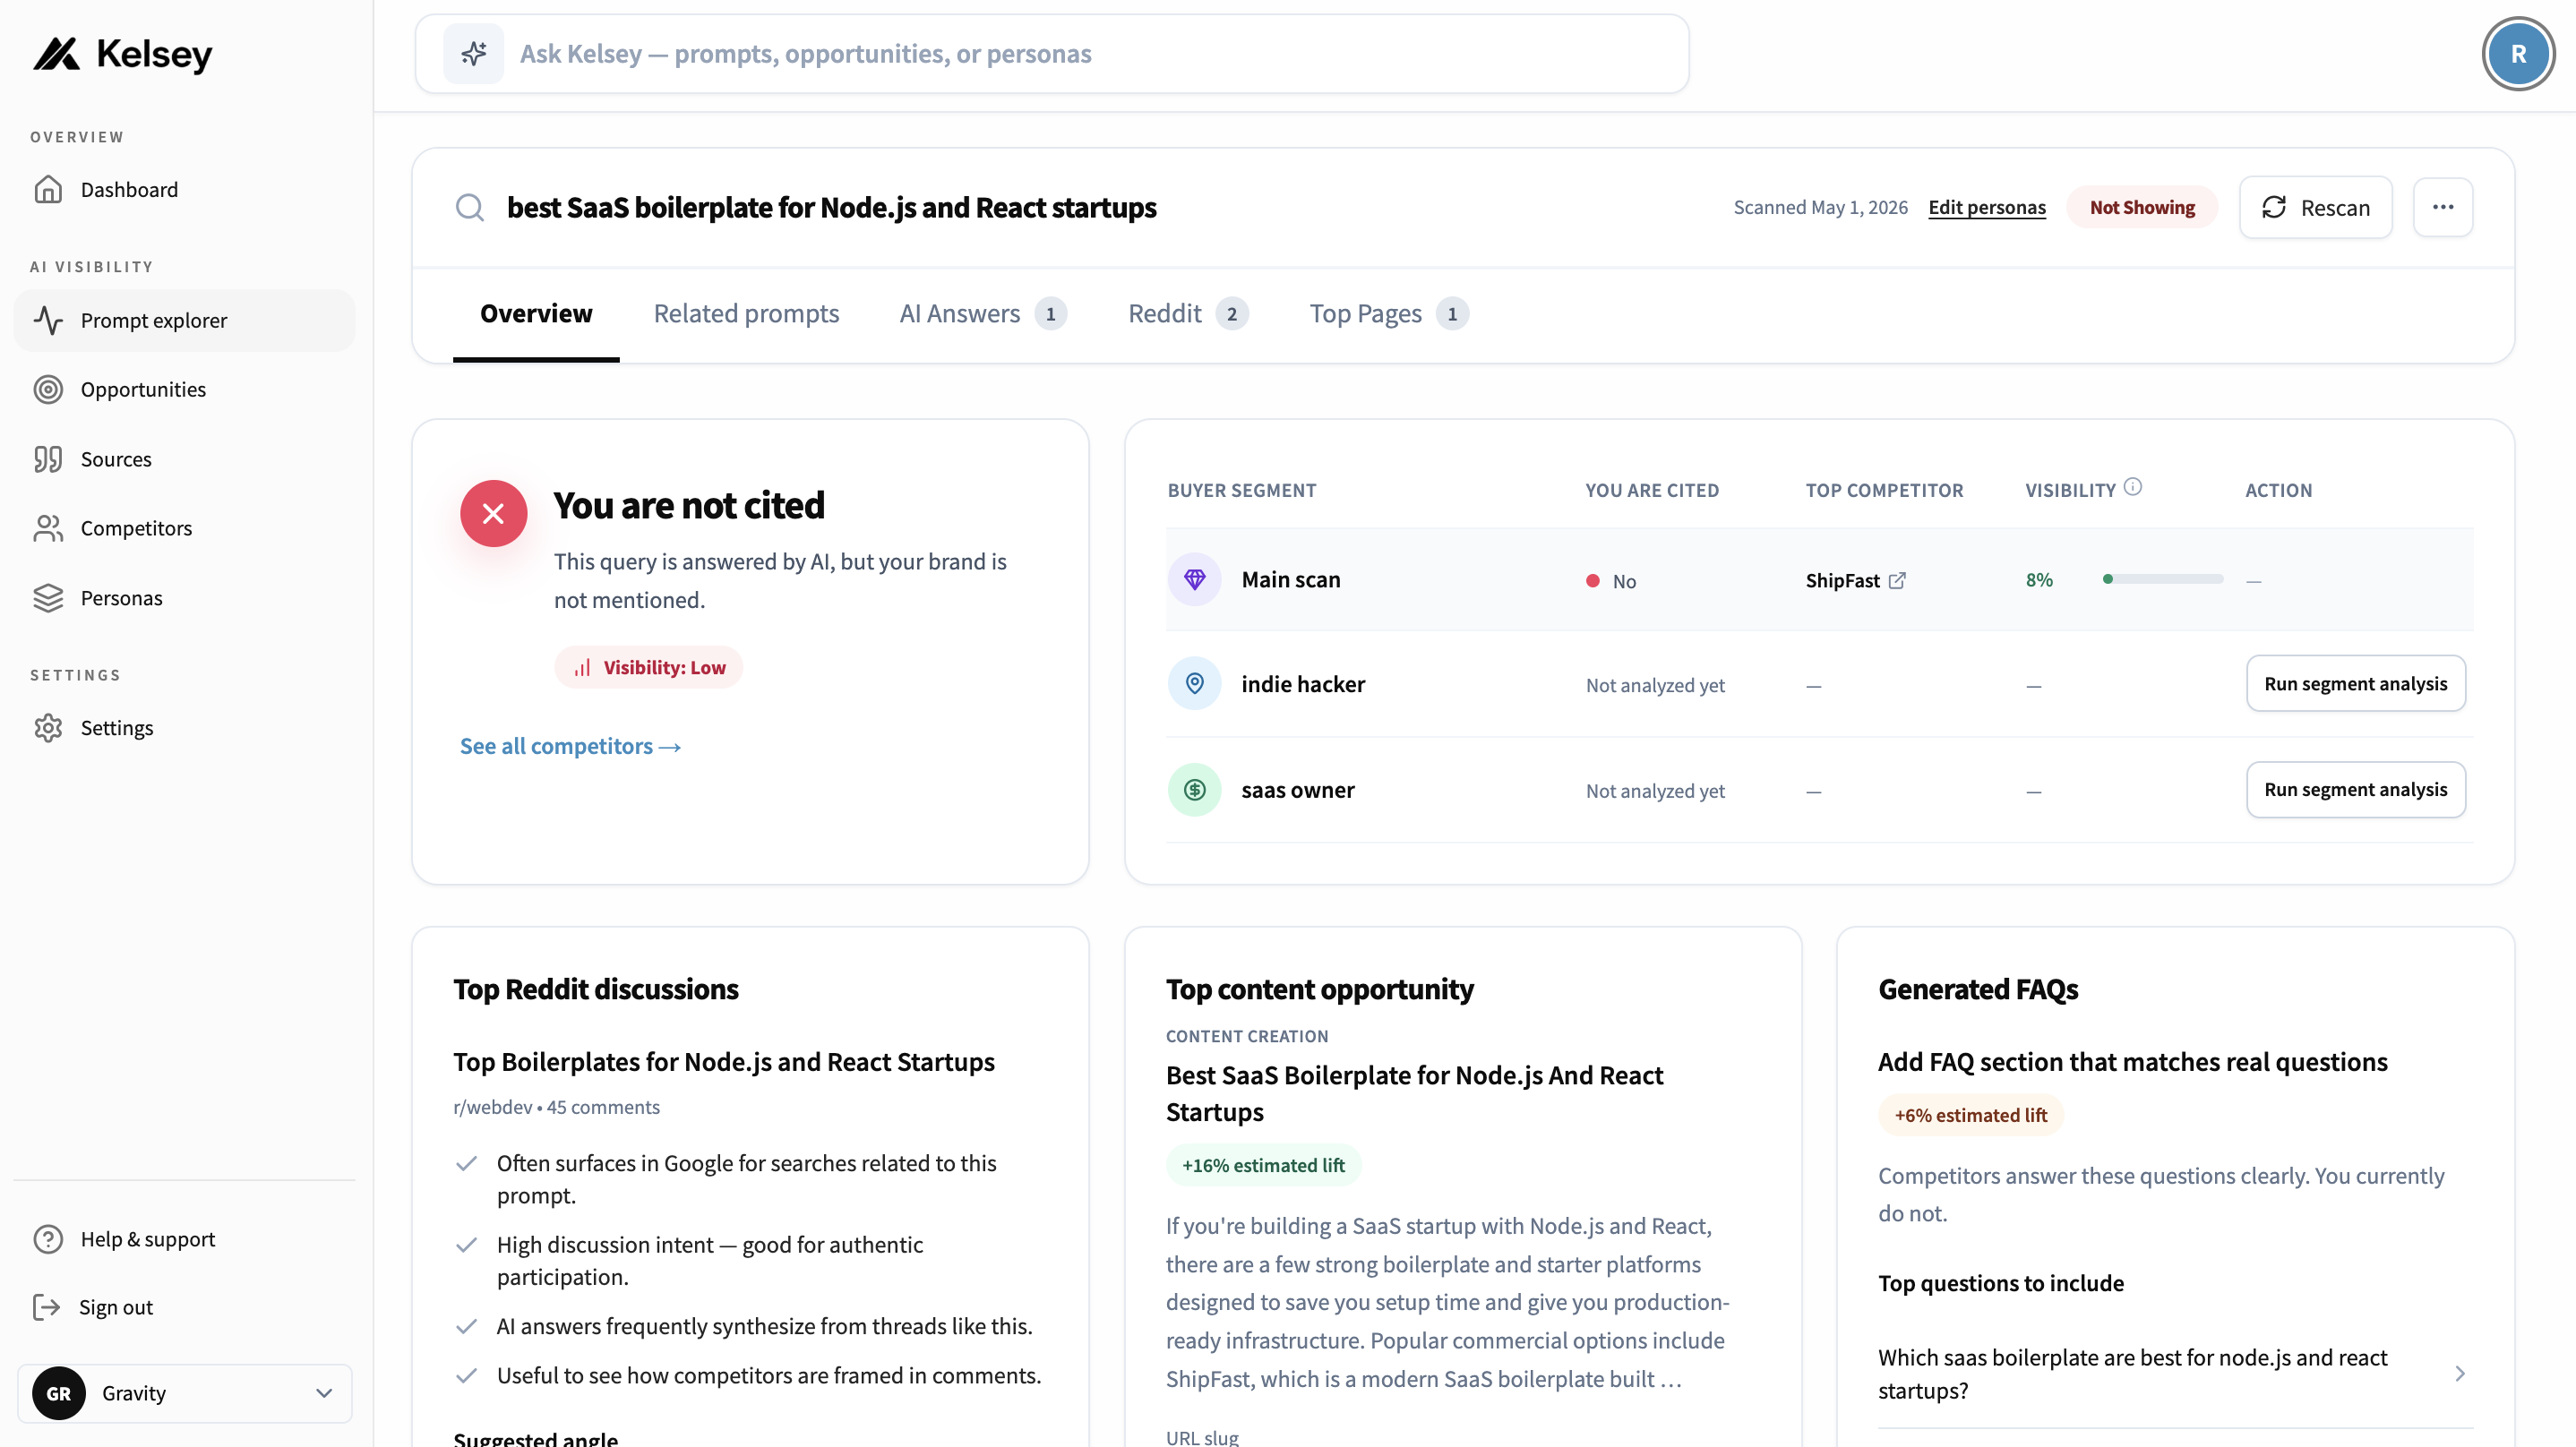Image resolution: width=2576 pixels, height=1447 pixels.
Task: Expand the Gravity workspace dropdown chevron
Action: tap(323, 1393)
